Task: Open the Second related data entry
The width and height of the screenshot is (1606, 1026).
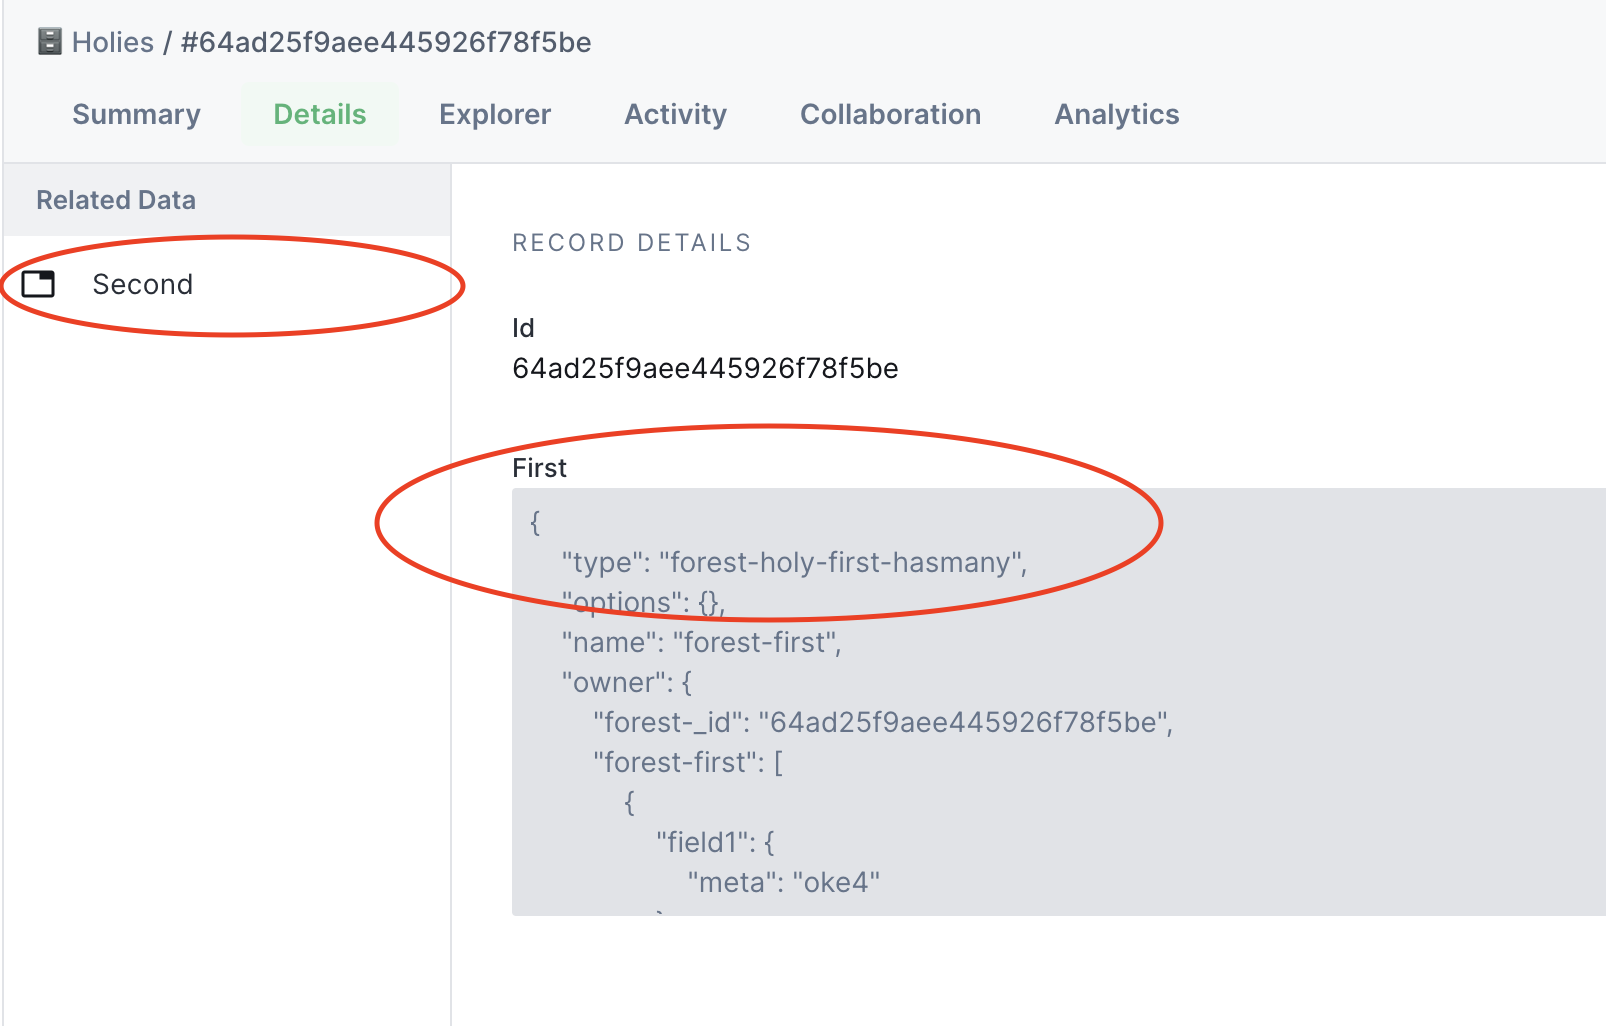Action: coord(142,284)
